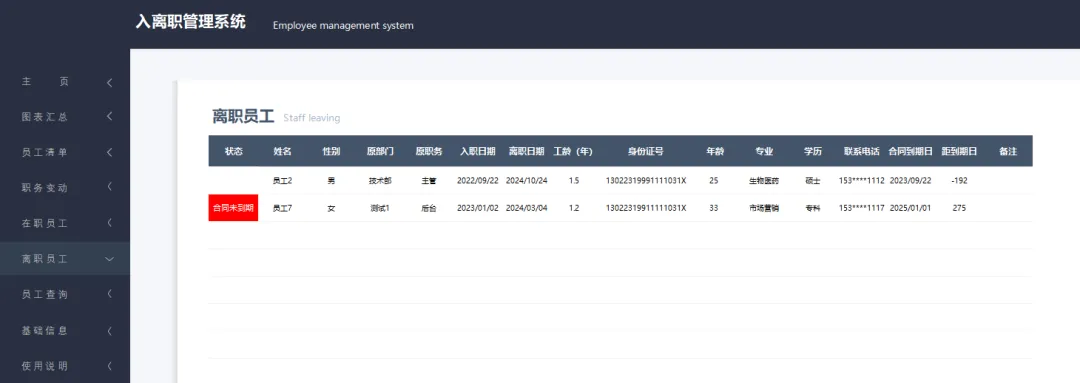Viewport: 1080px width, 383px height.
Task: Expand the 员工查询 chevron arrow
Action: 109,294
